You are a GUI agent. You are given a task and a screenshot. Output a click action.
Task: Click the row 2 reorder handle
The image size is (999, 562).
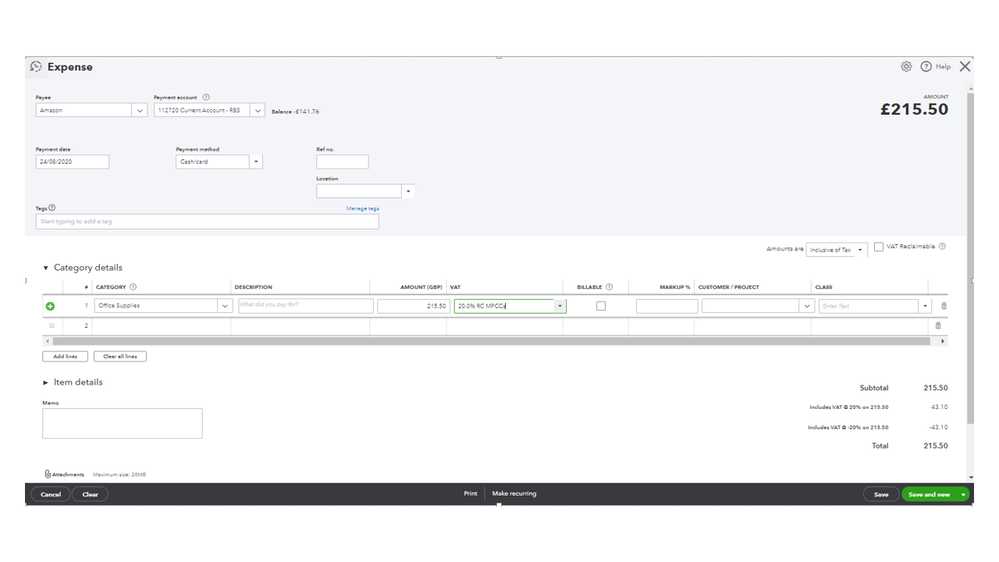pos(52,326)
